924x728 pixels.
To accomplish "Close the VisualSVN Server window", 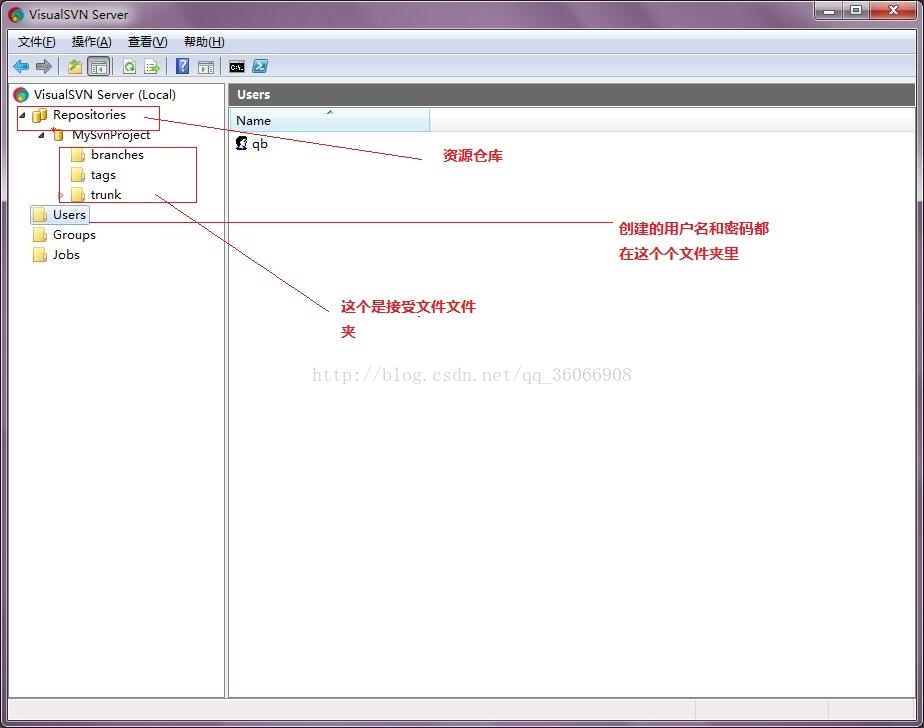I will click(893, 11).
